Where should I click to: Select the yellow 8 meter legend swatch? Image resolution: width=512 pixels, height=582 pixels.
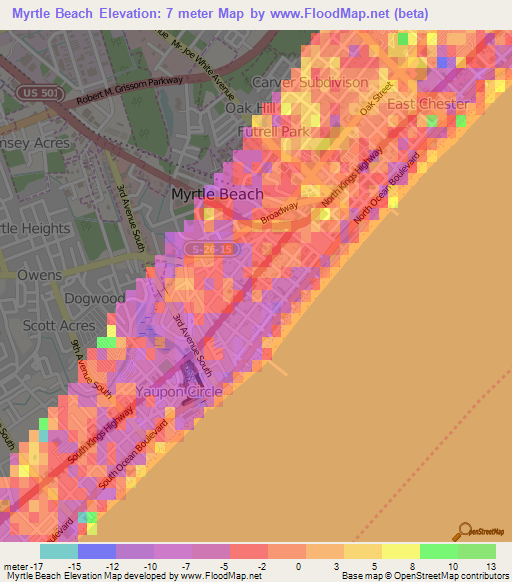[401, 552]
